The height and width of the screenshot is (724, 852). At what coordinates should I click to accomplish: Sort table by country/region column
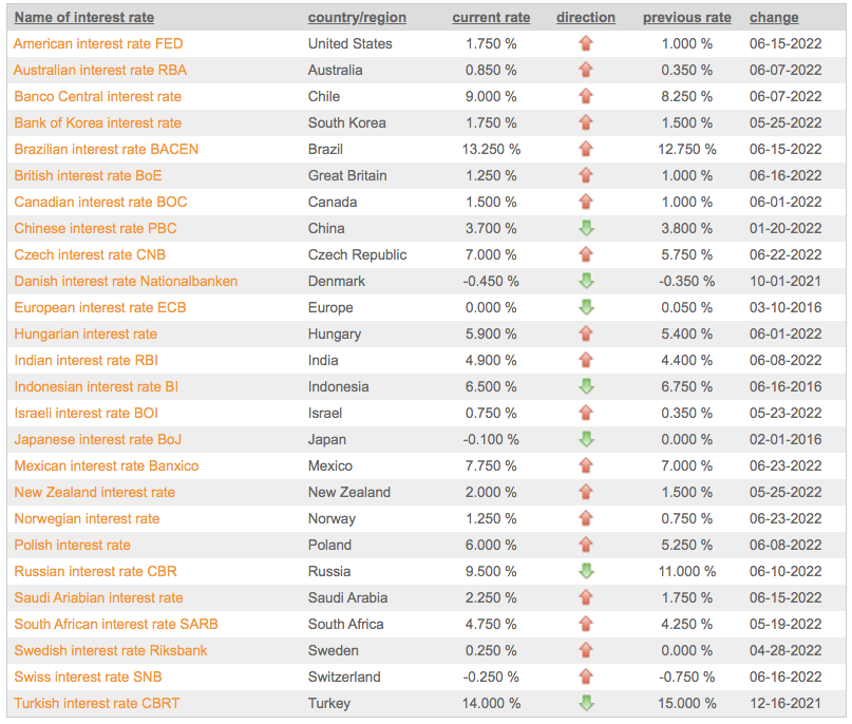point(357,17)
